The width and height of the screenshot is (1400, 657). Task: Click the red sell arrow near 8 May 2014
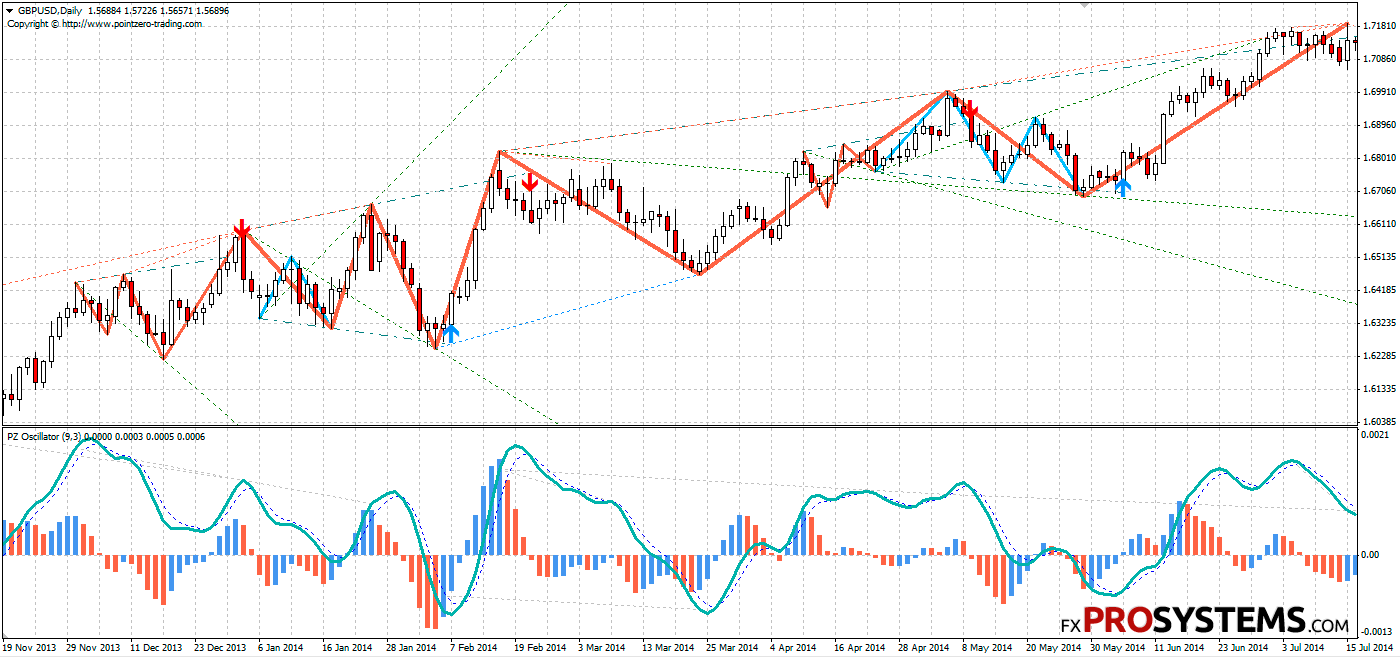point(969,110)
